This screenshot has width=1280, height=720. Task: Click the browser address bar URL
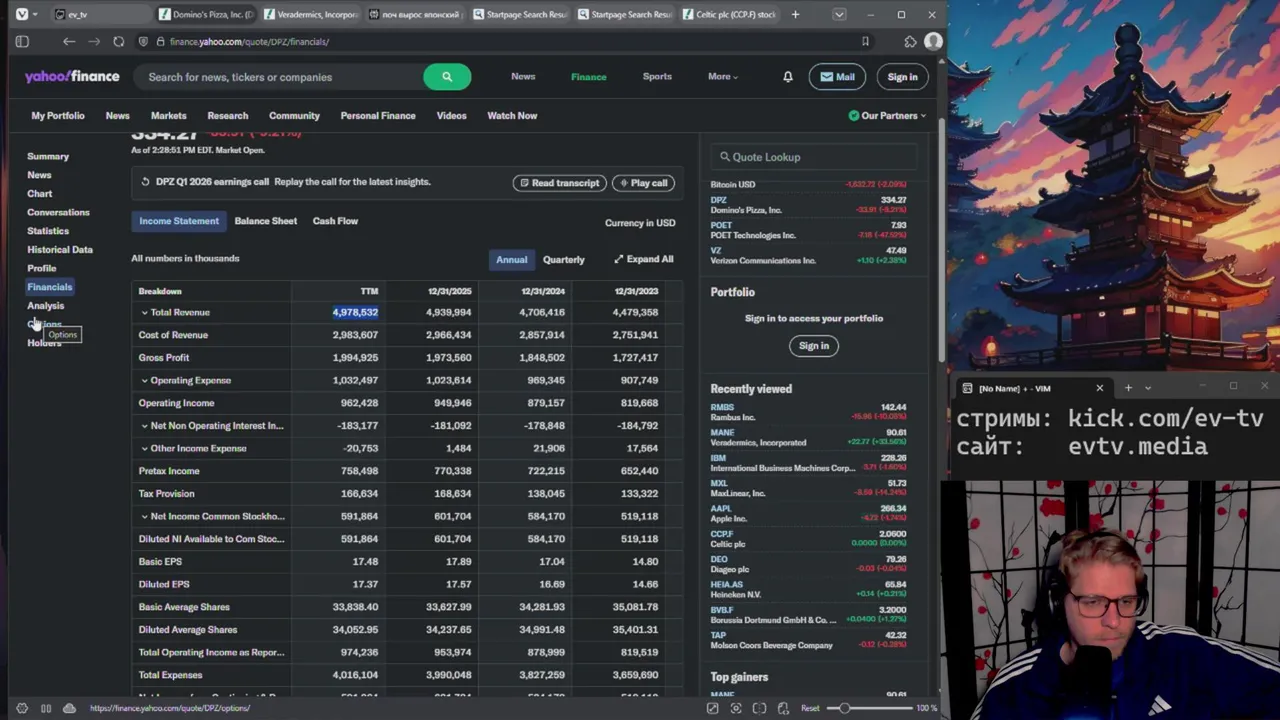coord(249,42)
